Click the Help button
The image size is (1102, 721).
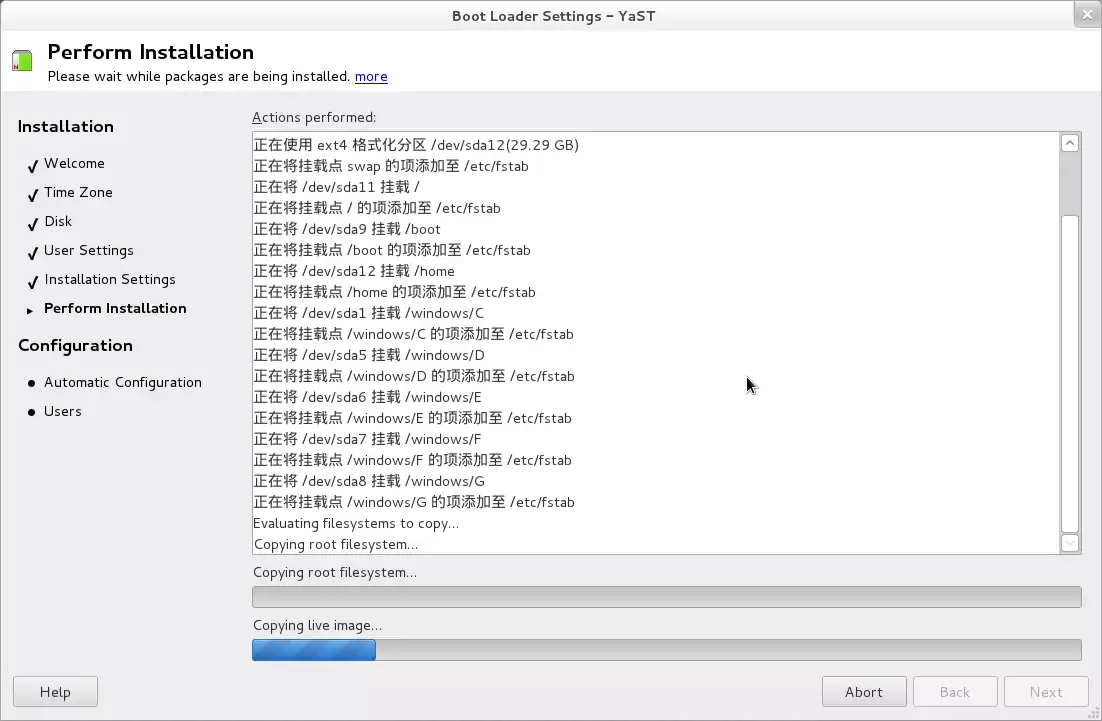coord(55,692)
